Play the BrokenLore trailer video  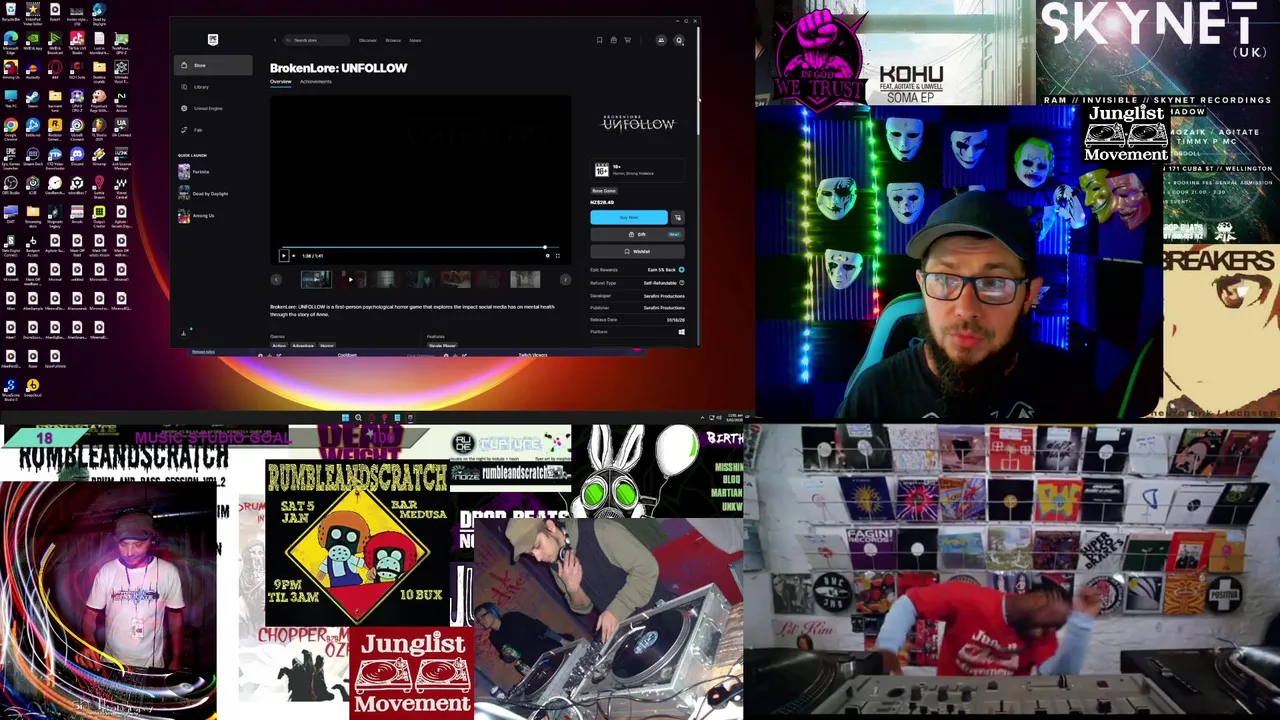tap(283, 256)
